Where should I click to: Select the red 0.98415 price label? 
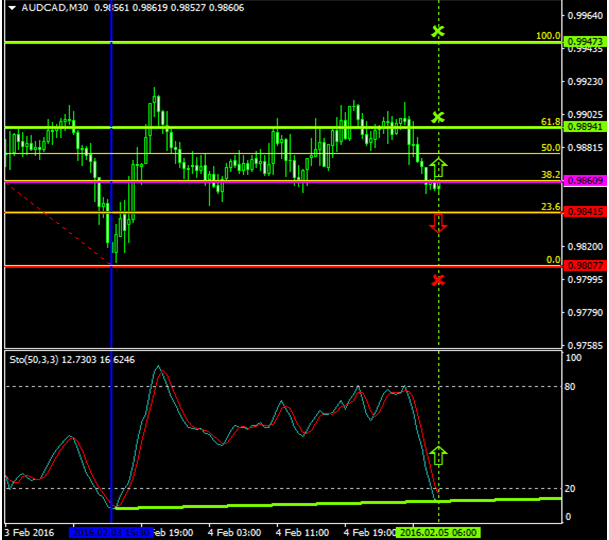[x=583, y=212]
